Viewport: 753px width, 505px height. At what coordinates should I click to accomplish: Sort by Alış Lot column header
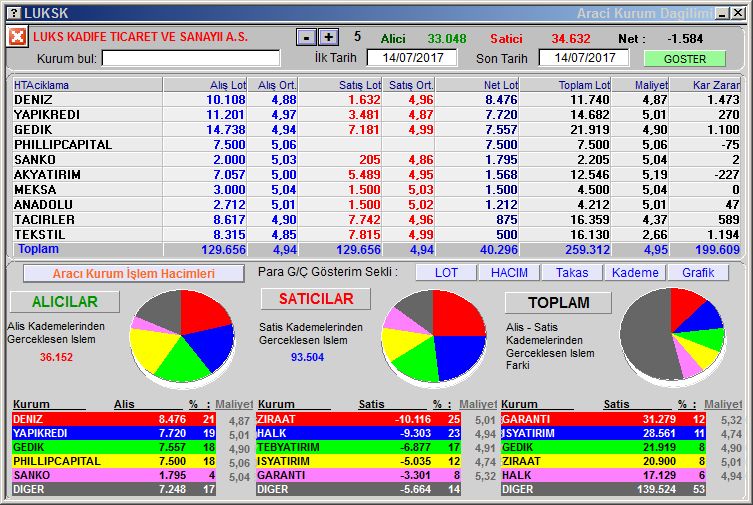click(205, 85)
